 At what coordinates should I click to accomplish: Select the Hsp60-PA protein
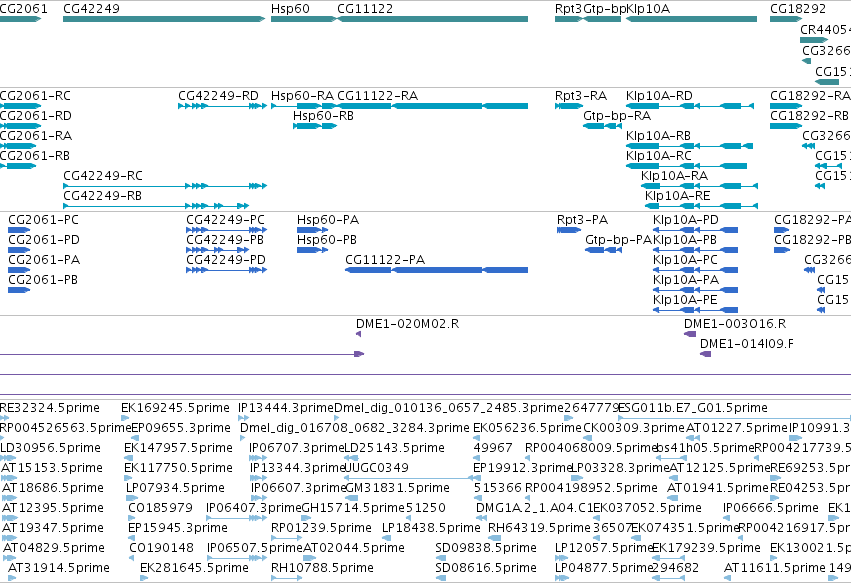coord(313,230)
